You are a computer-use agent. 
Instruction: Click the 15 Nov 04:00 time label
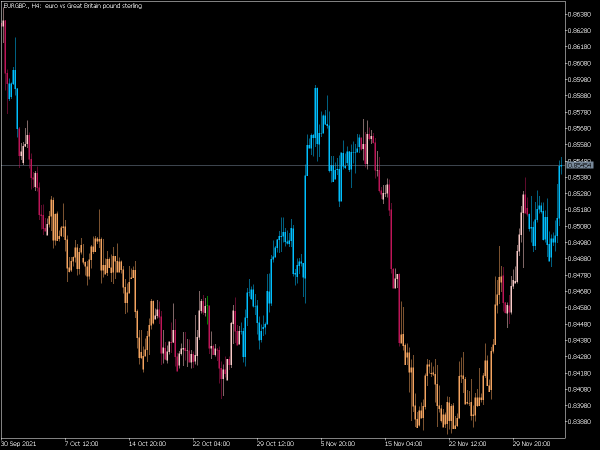coord(403,443)
